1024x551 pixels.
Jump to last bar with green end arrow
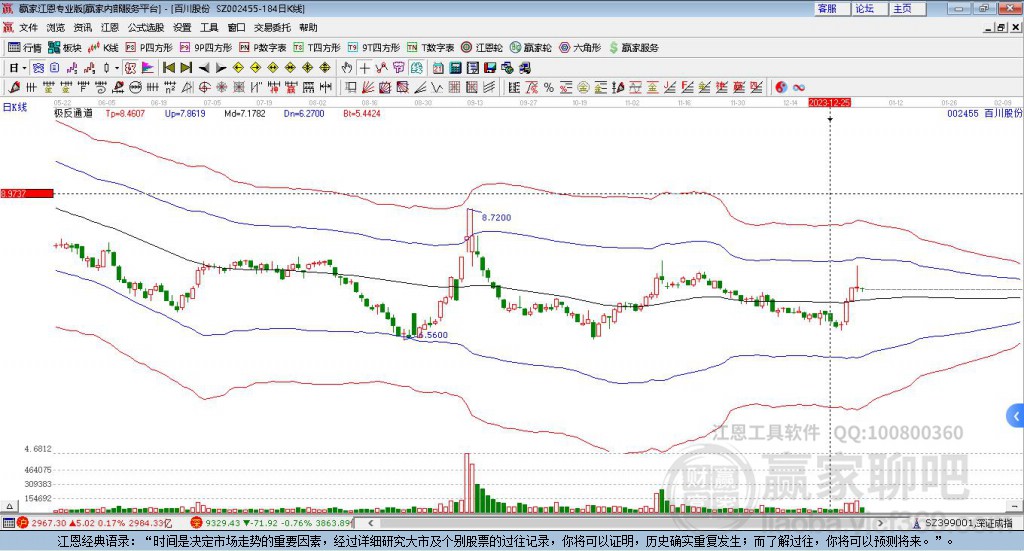[186, 68]
